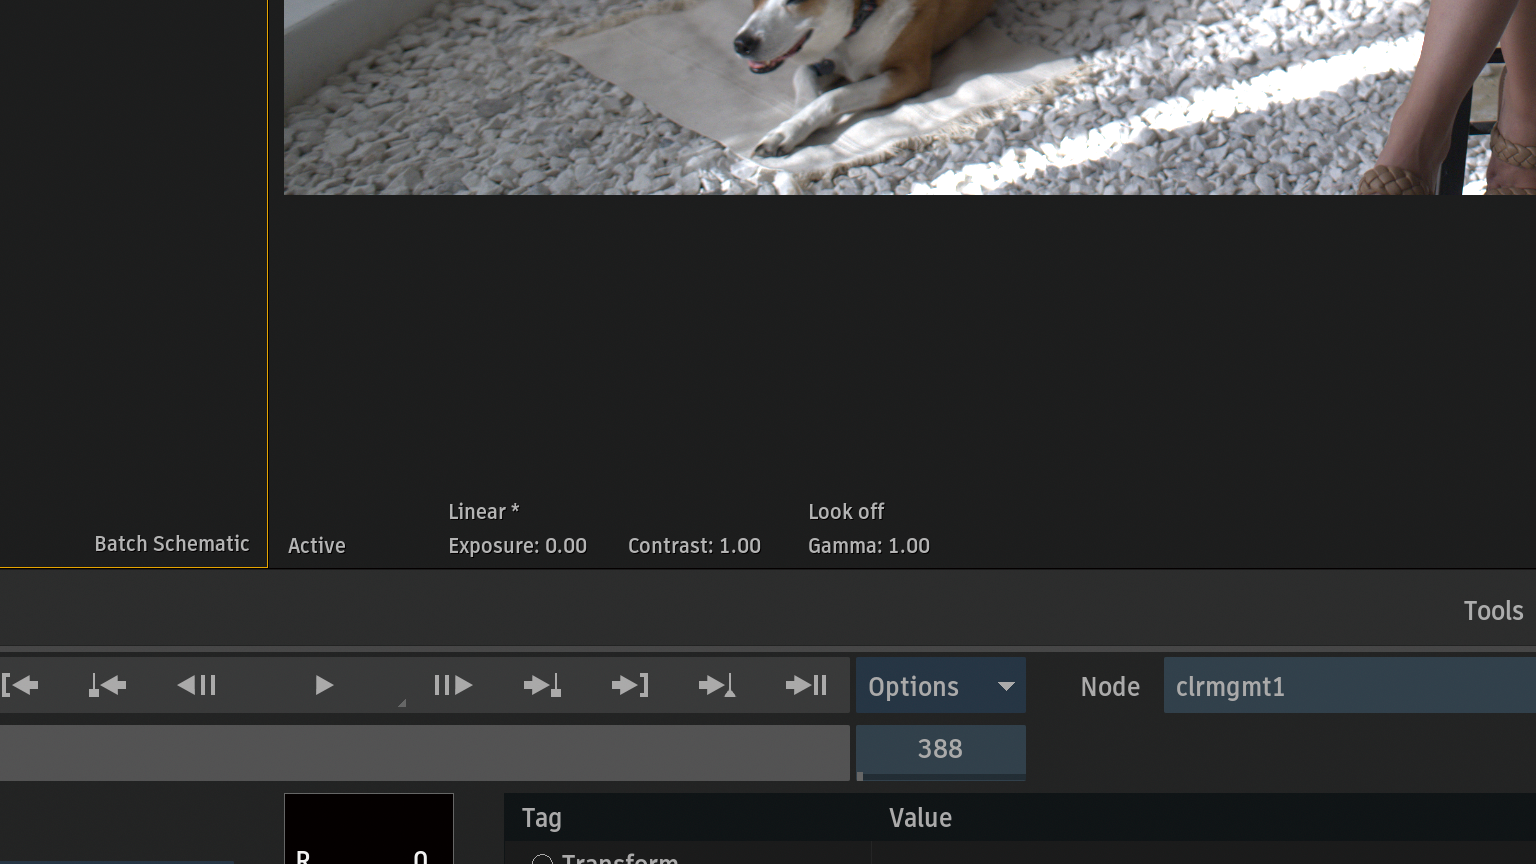1536x864 pixels.
Task: Toggle the Look off setting
Action: coord(846,512)
